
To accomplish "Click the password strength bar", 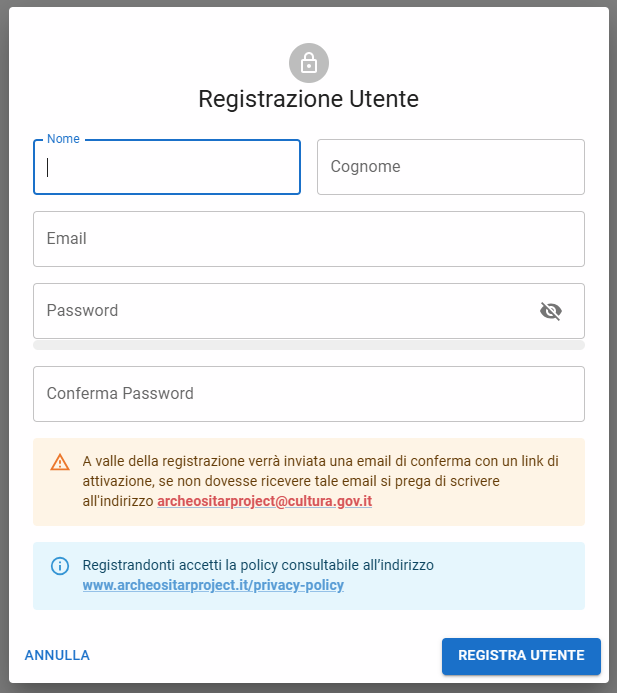I will click(308, 345).
